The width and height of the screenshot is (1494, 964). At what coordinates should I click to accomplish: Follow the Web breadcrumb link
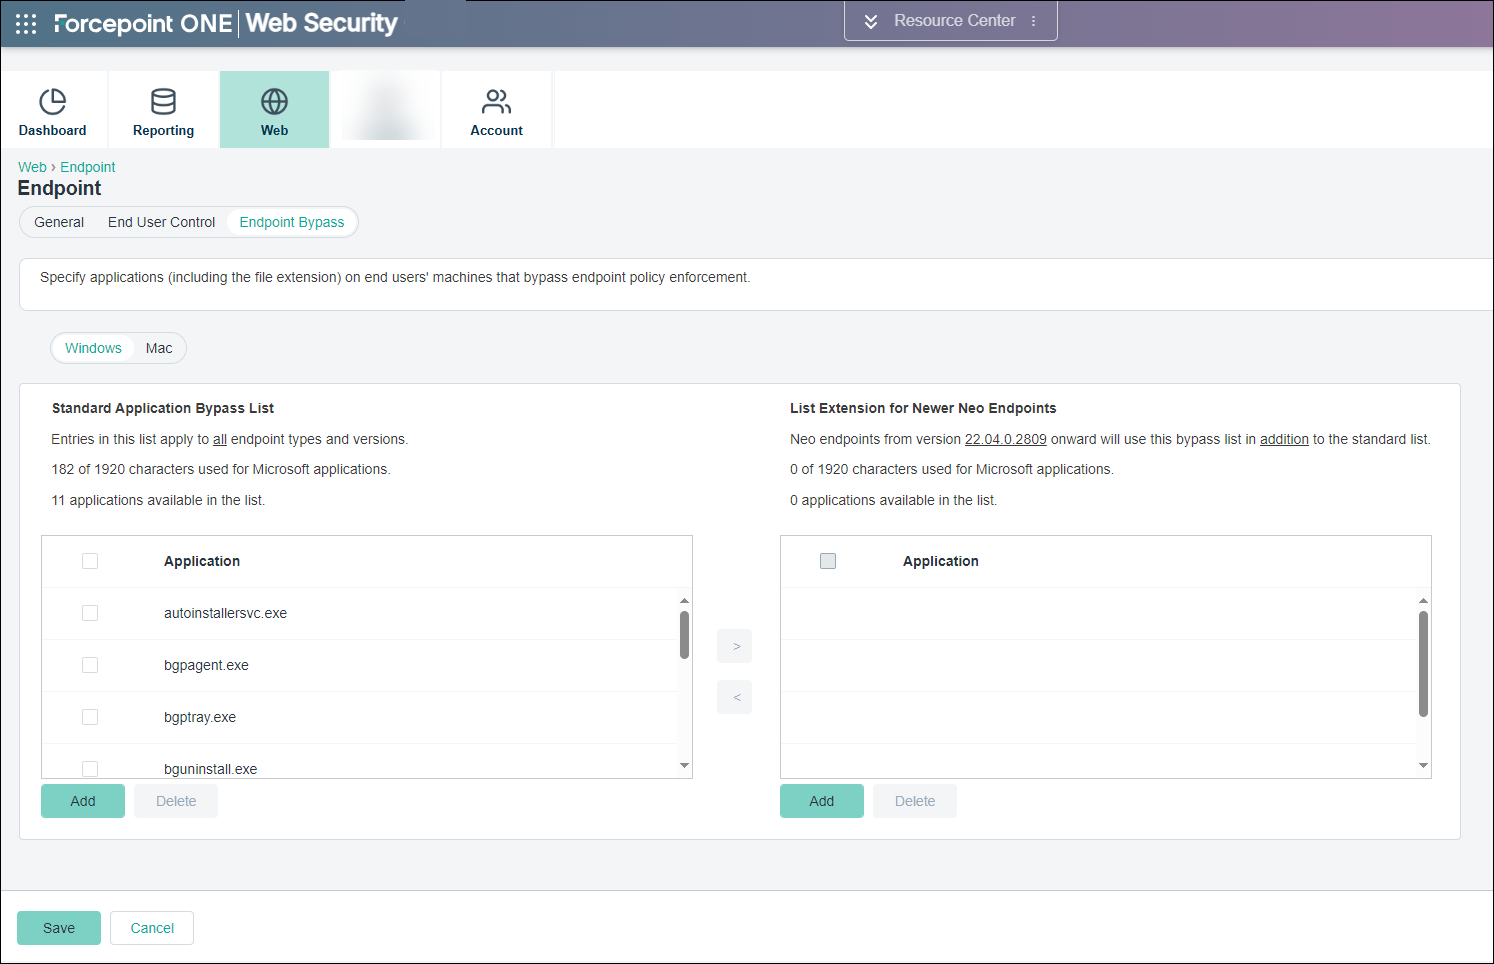coord(32,167)
